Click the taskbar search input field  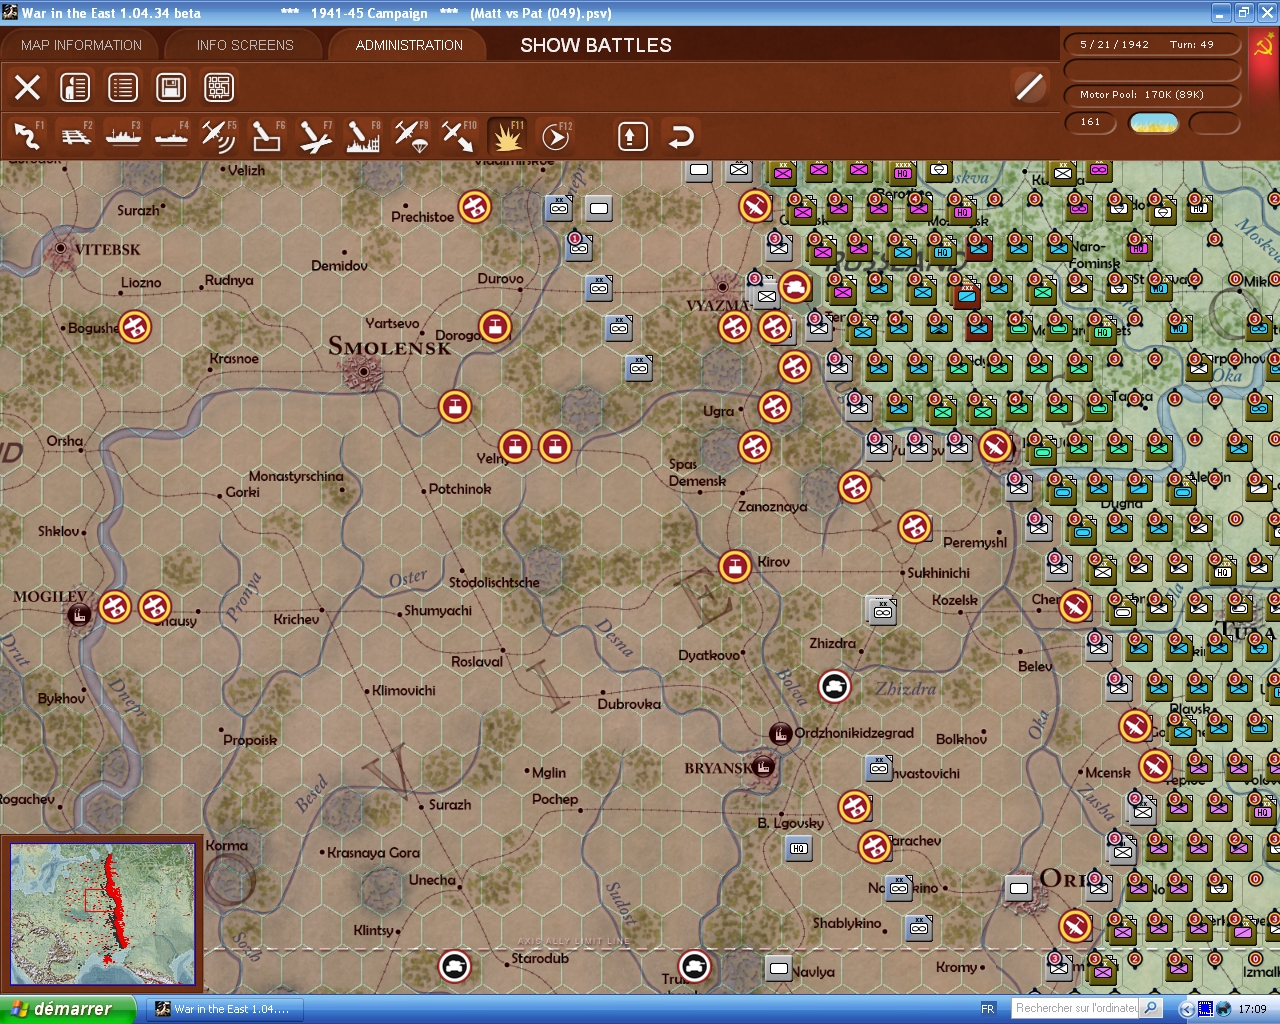pos(1076,1009)
